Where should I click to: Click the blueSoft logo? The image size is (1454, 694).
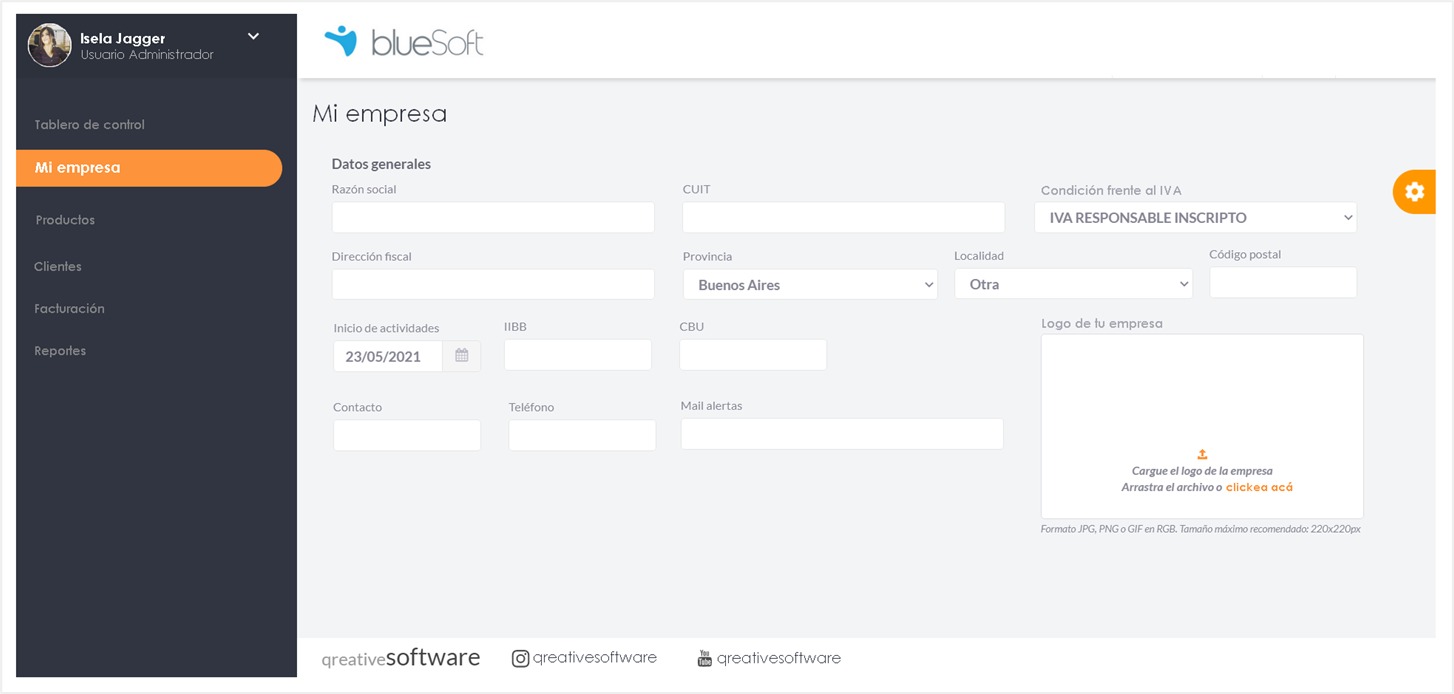click(x=404, y=42)
